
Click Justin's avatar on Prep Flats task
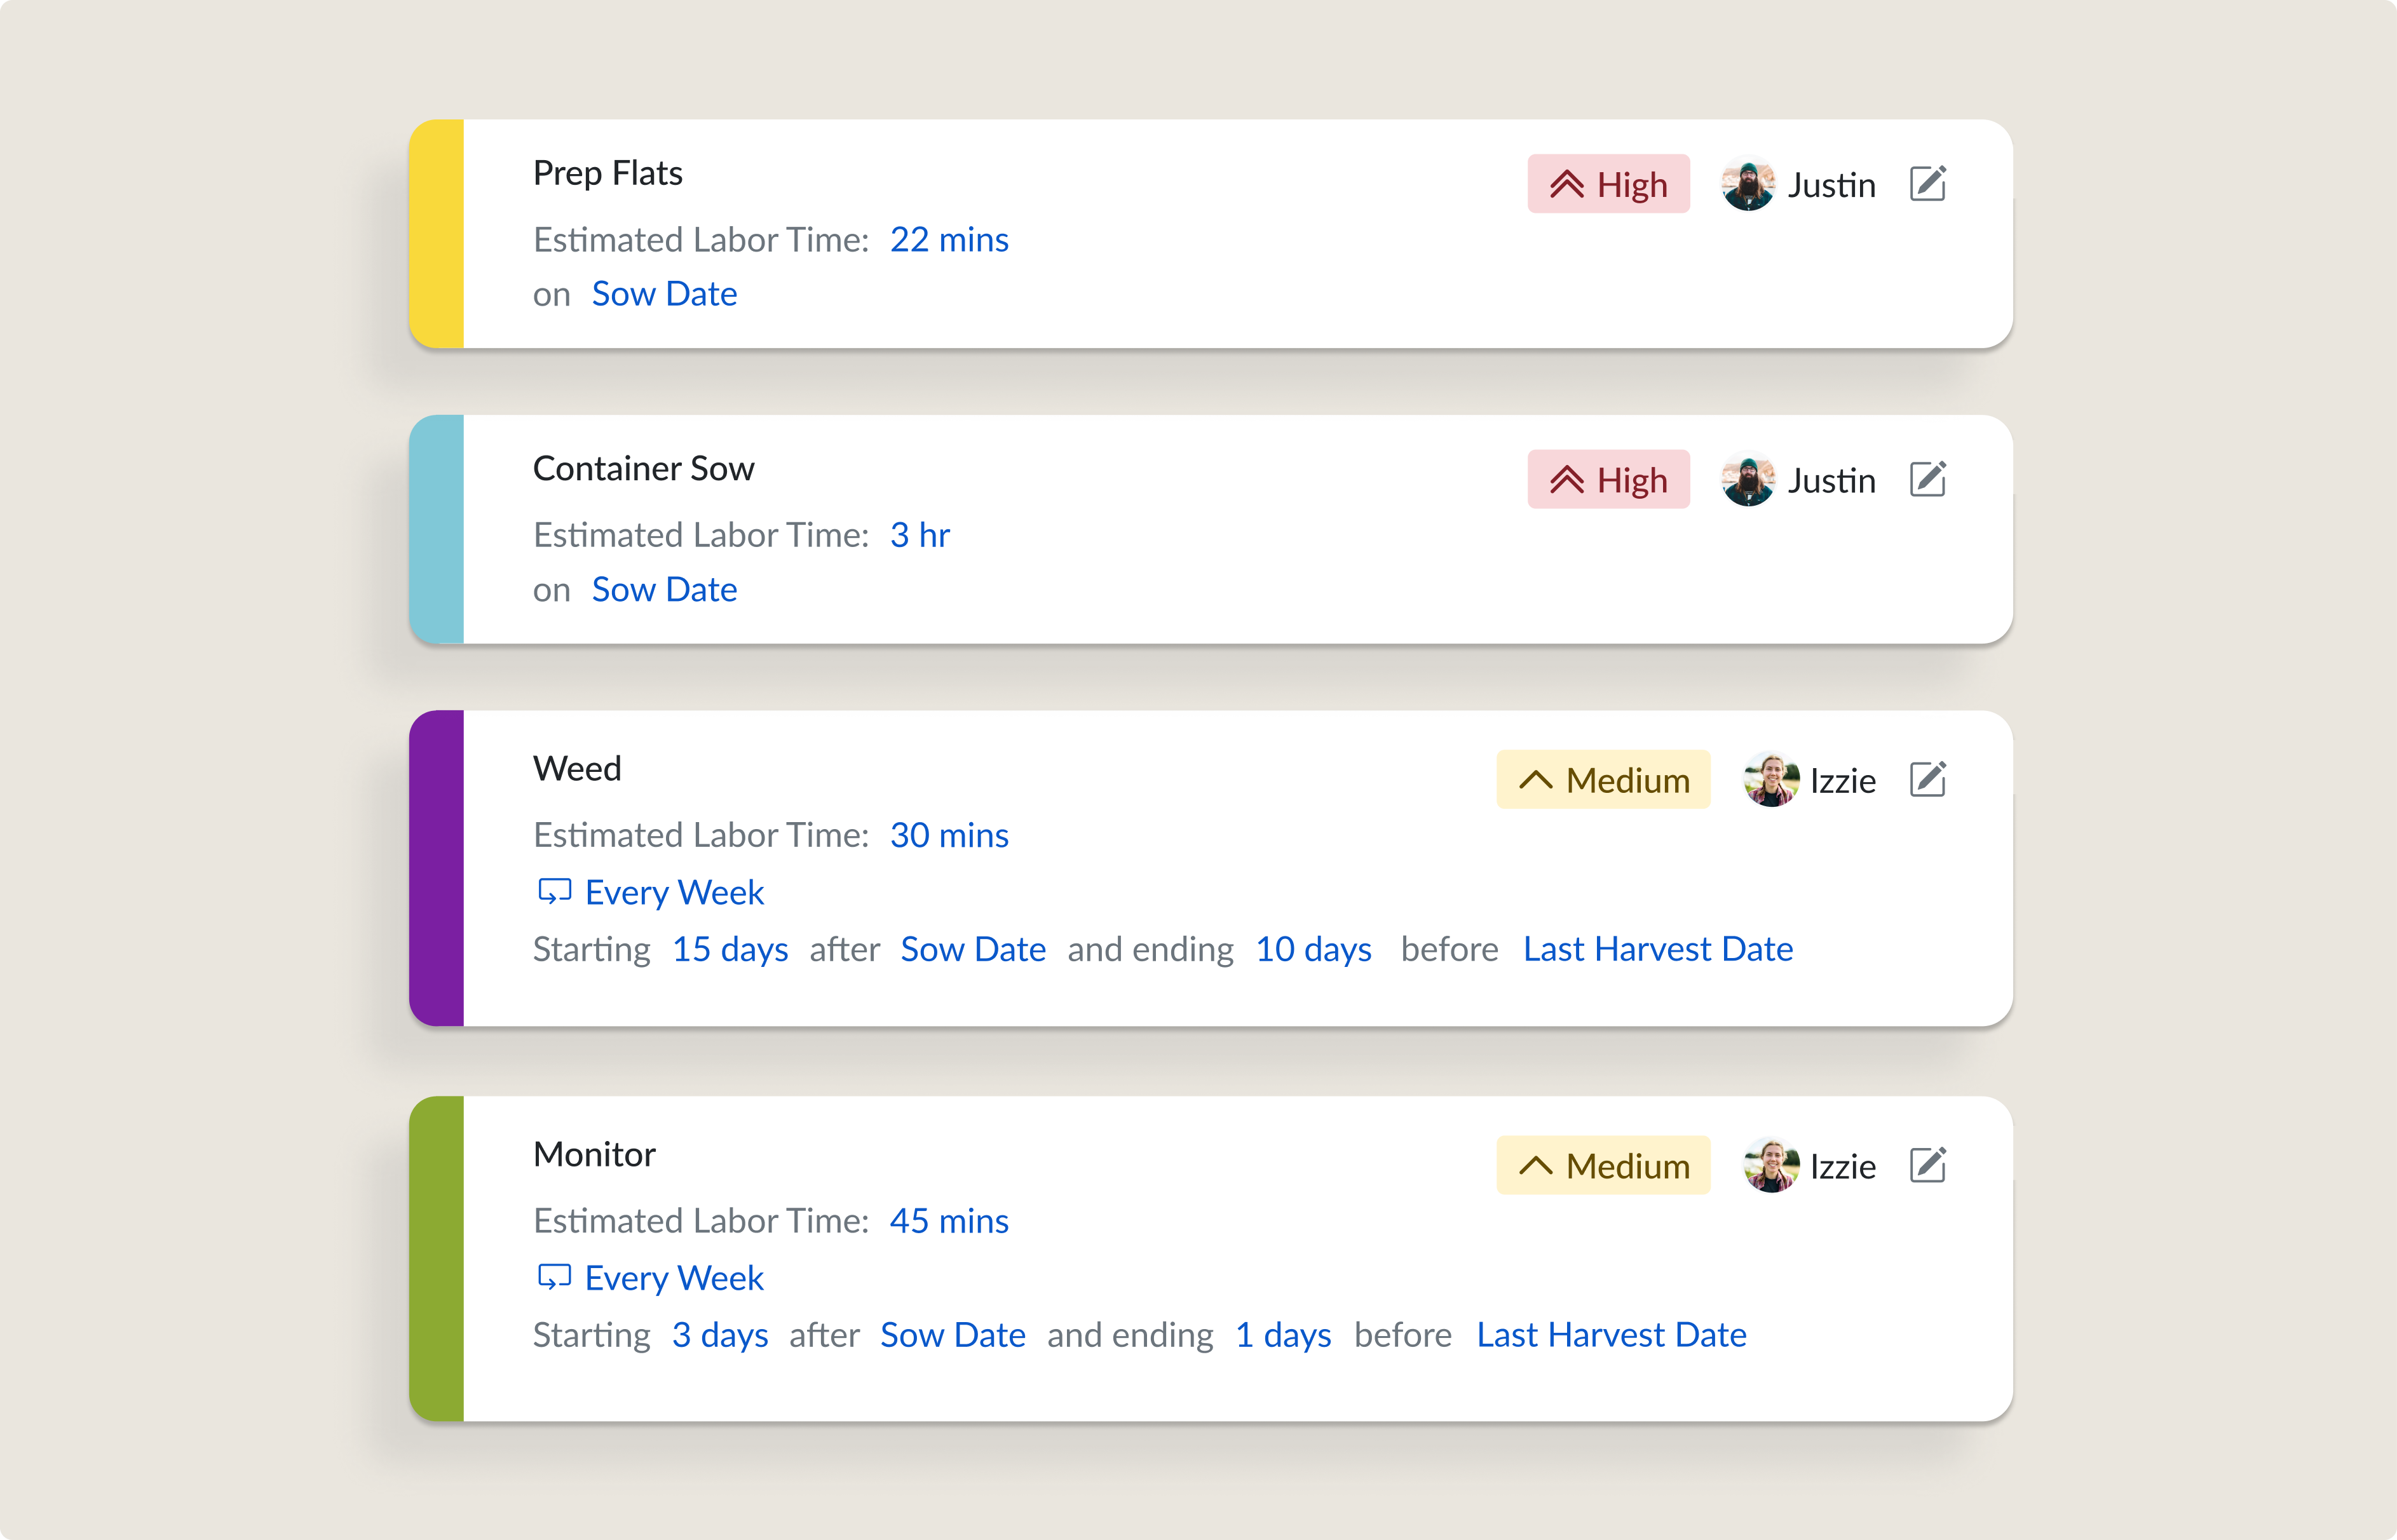(1746, 185)
